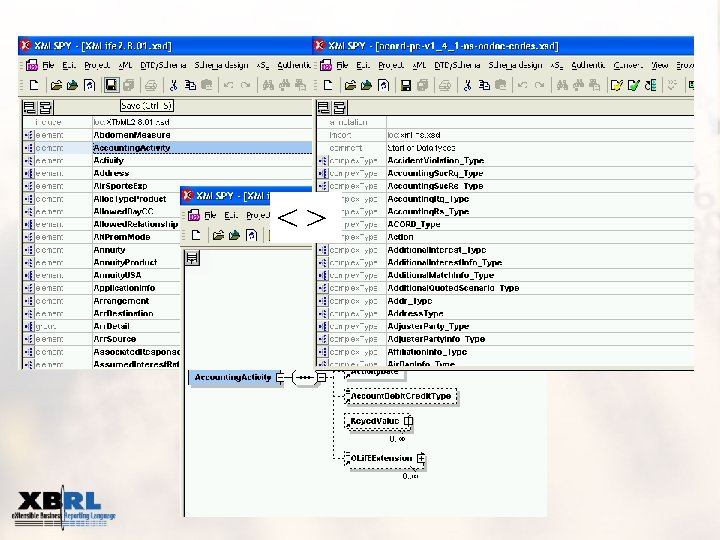
Task: Open Convert menu in right XMLSpy window
Action: click(628, 65)
